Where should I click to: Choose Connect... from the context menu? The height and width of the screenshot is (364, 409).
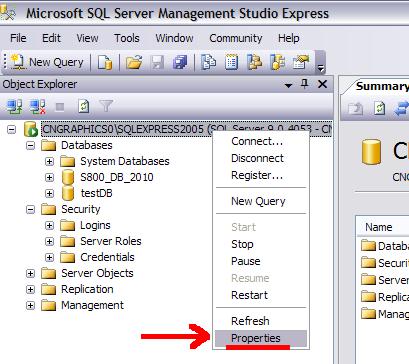[x=261, y=141]
